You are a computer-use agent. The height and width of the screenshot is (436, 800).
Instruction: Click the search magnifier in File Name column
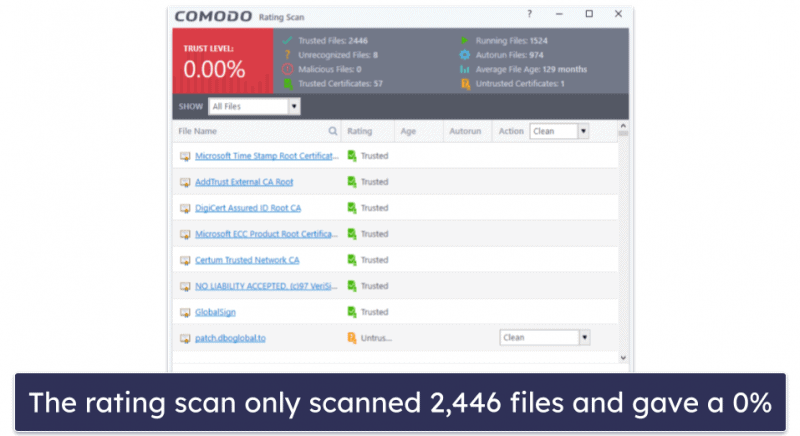tap(333, 131)
